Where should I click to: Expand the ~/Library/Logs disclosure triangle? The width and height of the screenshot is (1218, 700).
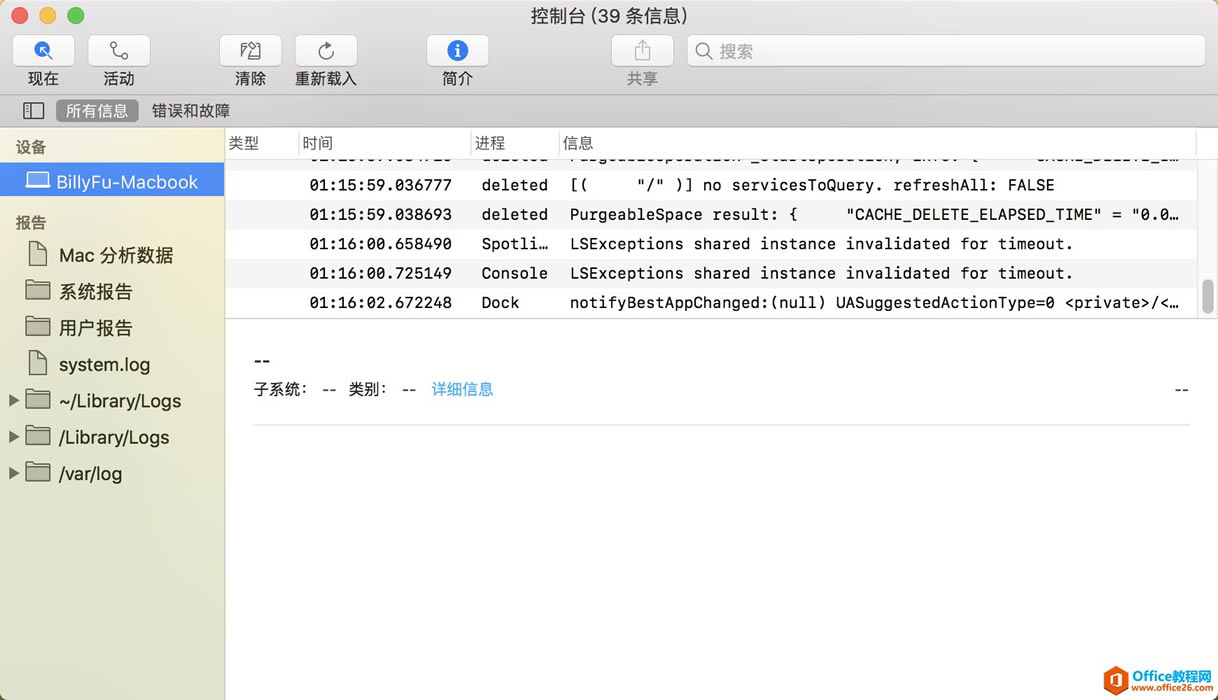(14, 400)
